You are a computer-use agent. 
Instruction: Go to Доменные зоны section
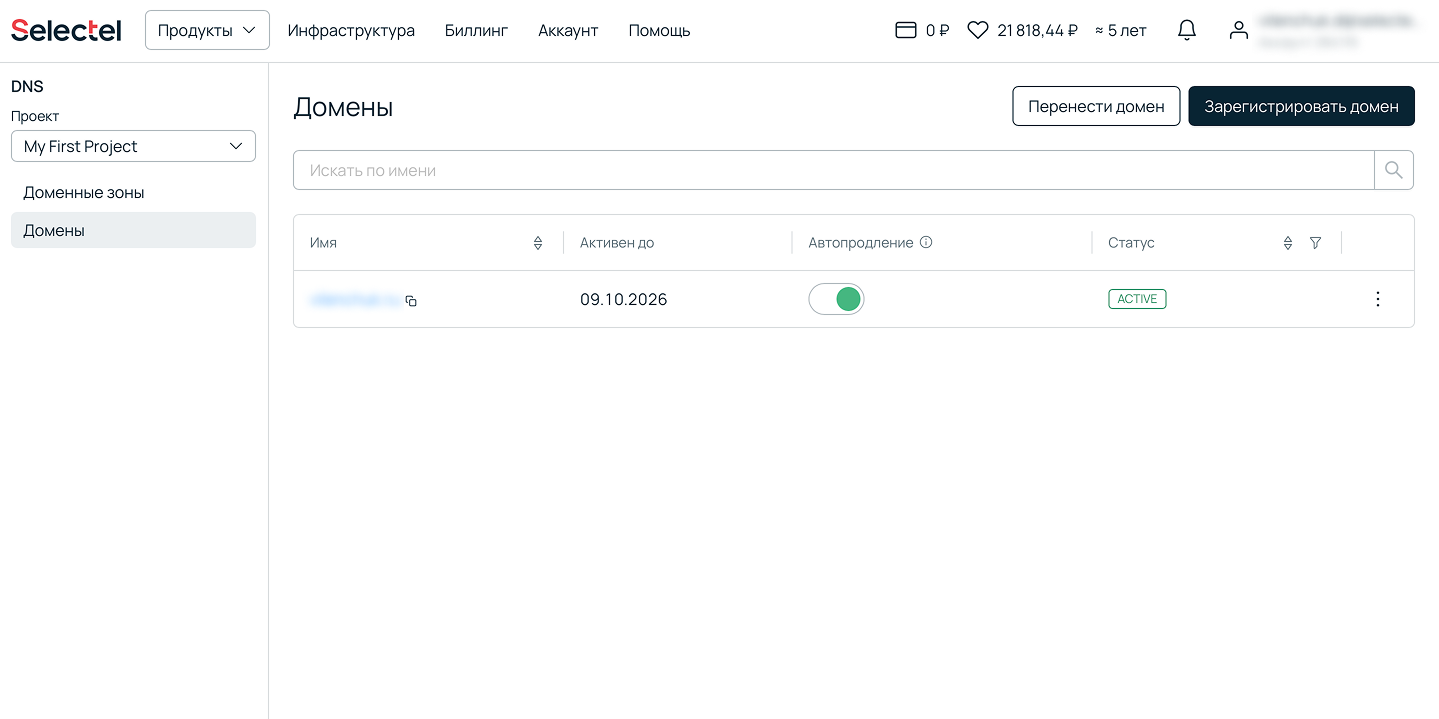pos(84,192)
